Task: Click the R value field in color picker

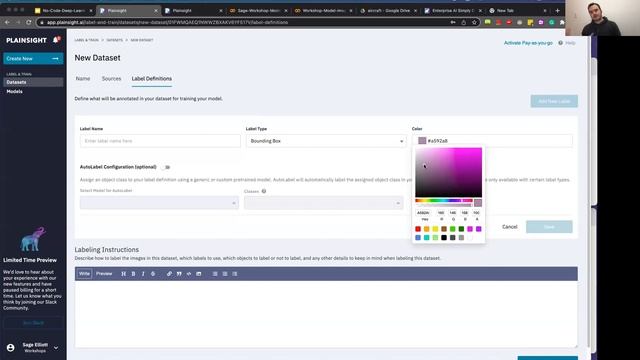Action: (x=441, y=213)
